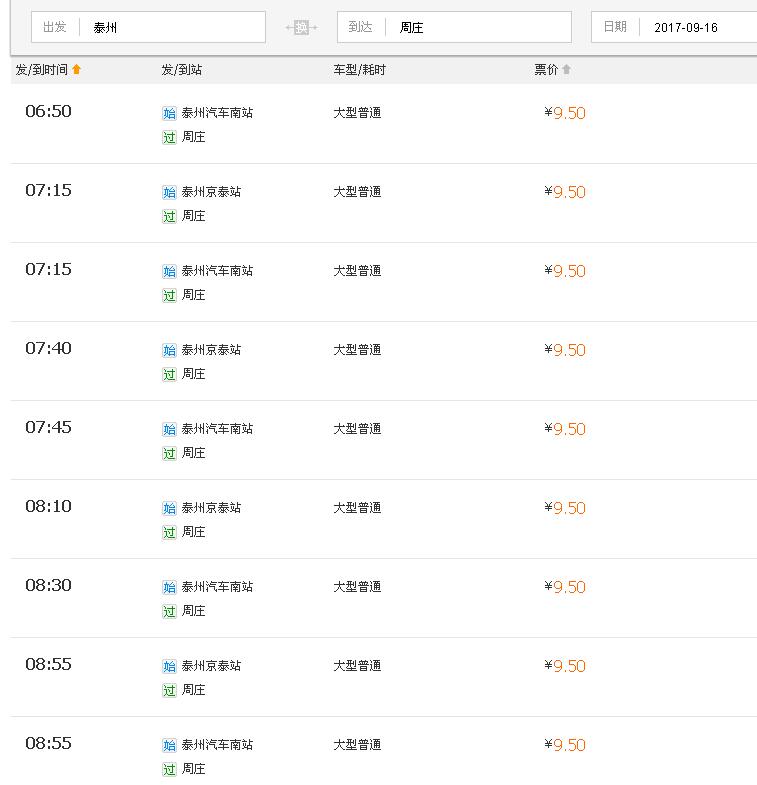Select 泰州汽车南站 in the 06:50 departure
This screenshot has height=785, width=757.
click(x=217, y=113)
